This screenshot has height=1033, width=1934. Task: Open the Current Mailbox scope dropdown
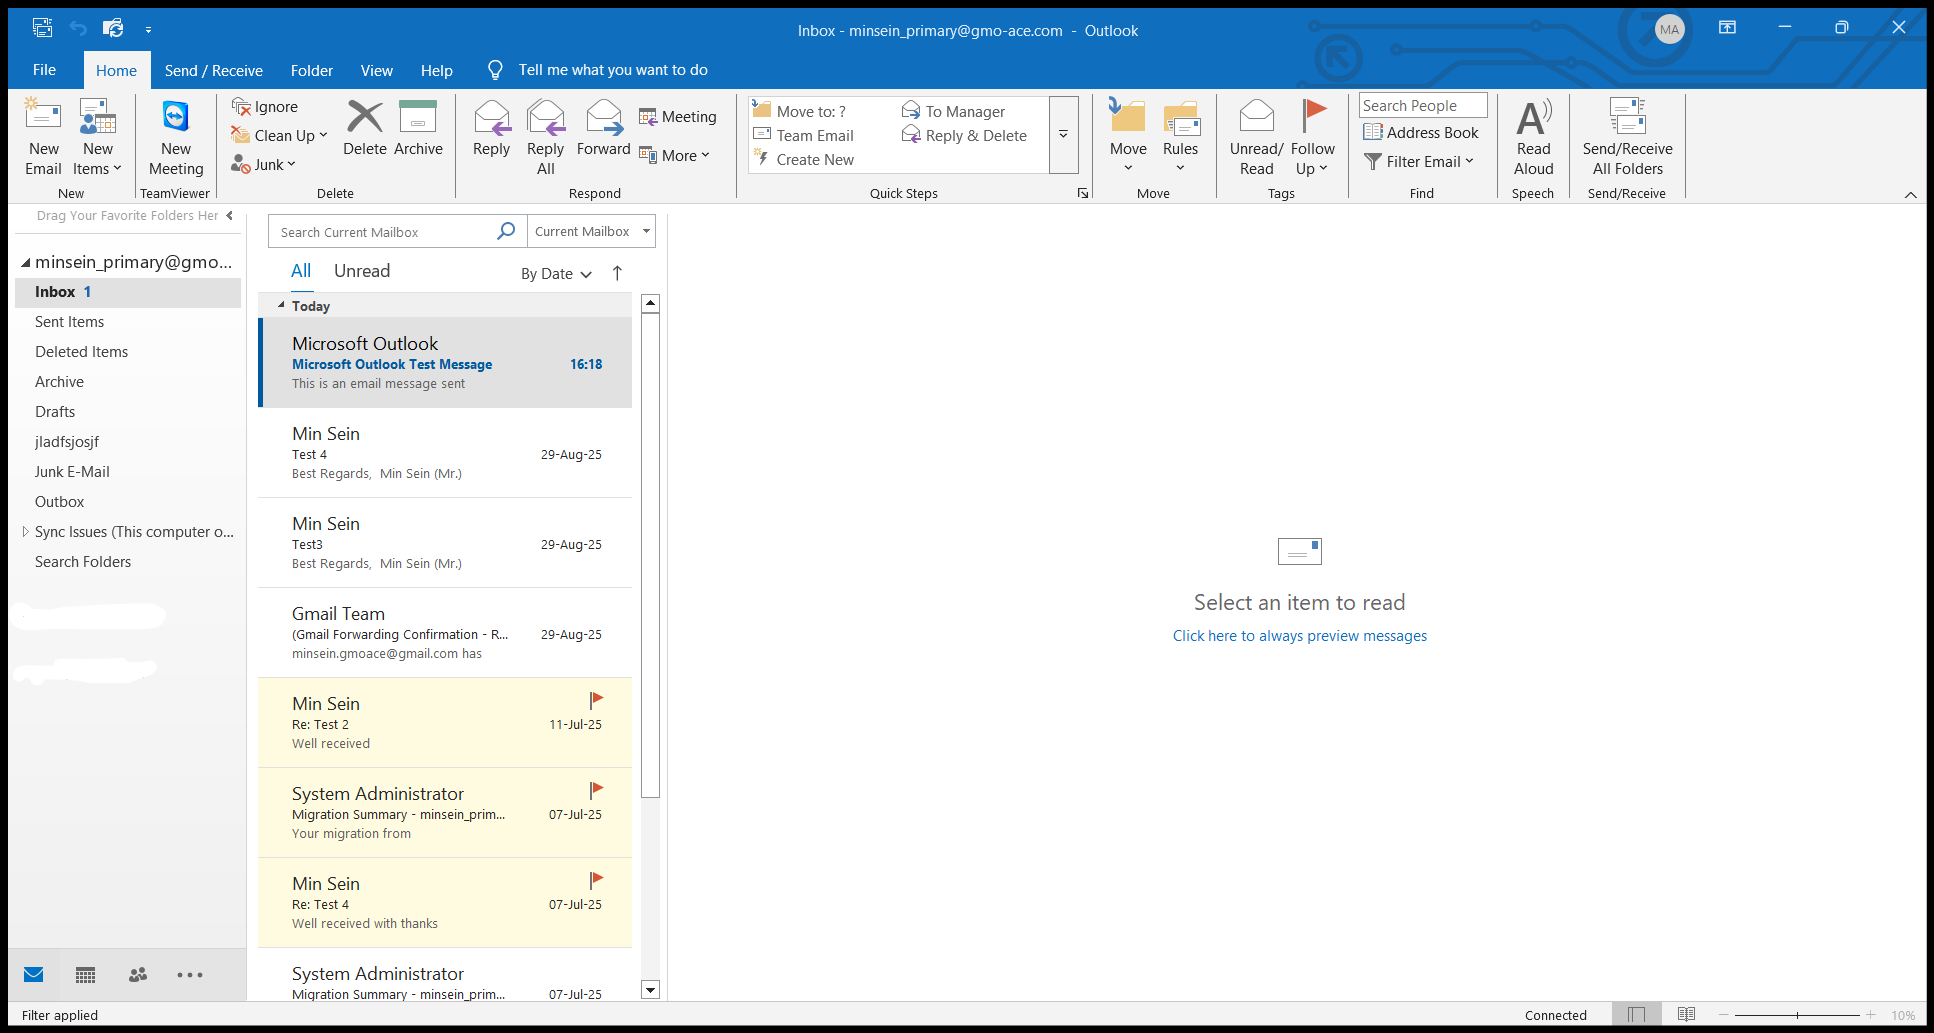[591, 231]
